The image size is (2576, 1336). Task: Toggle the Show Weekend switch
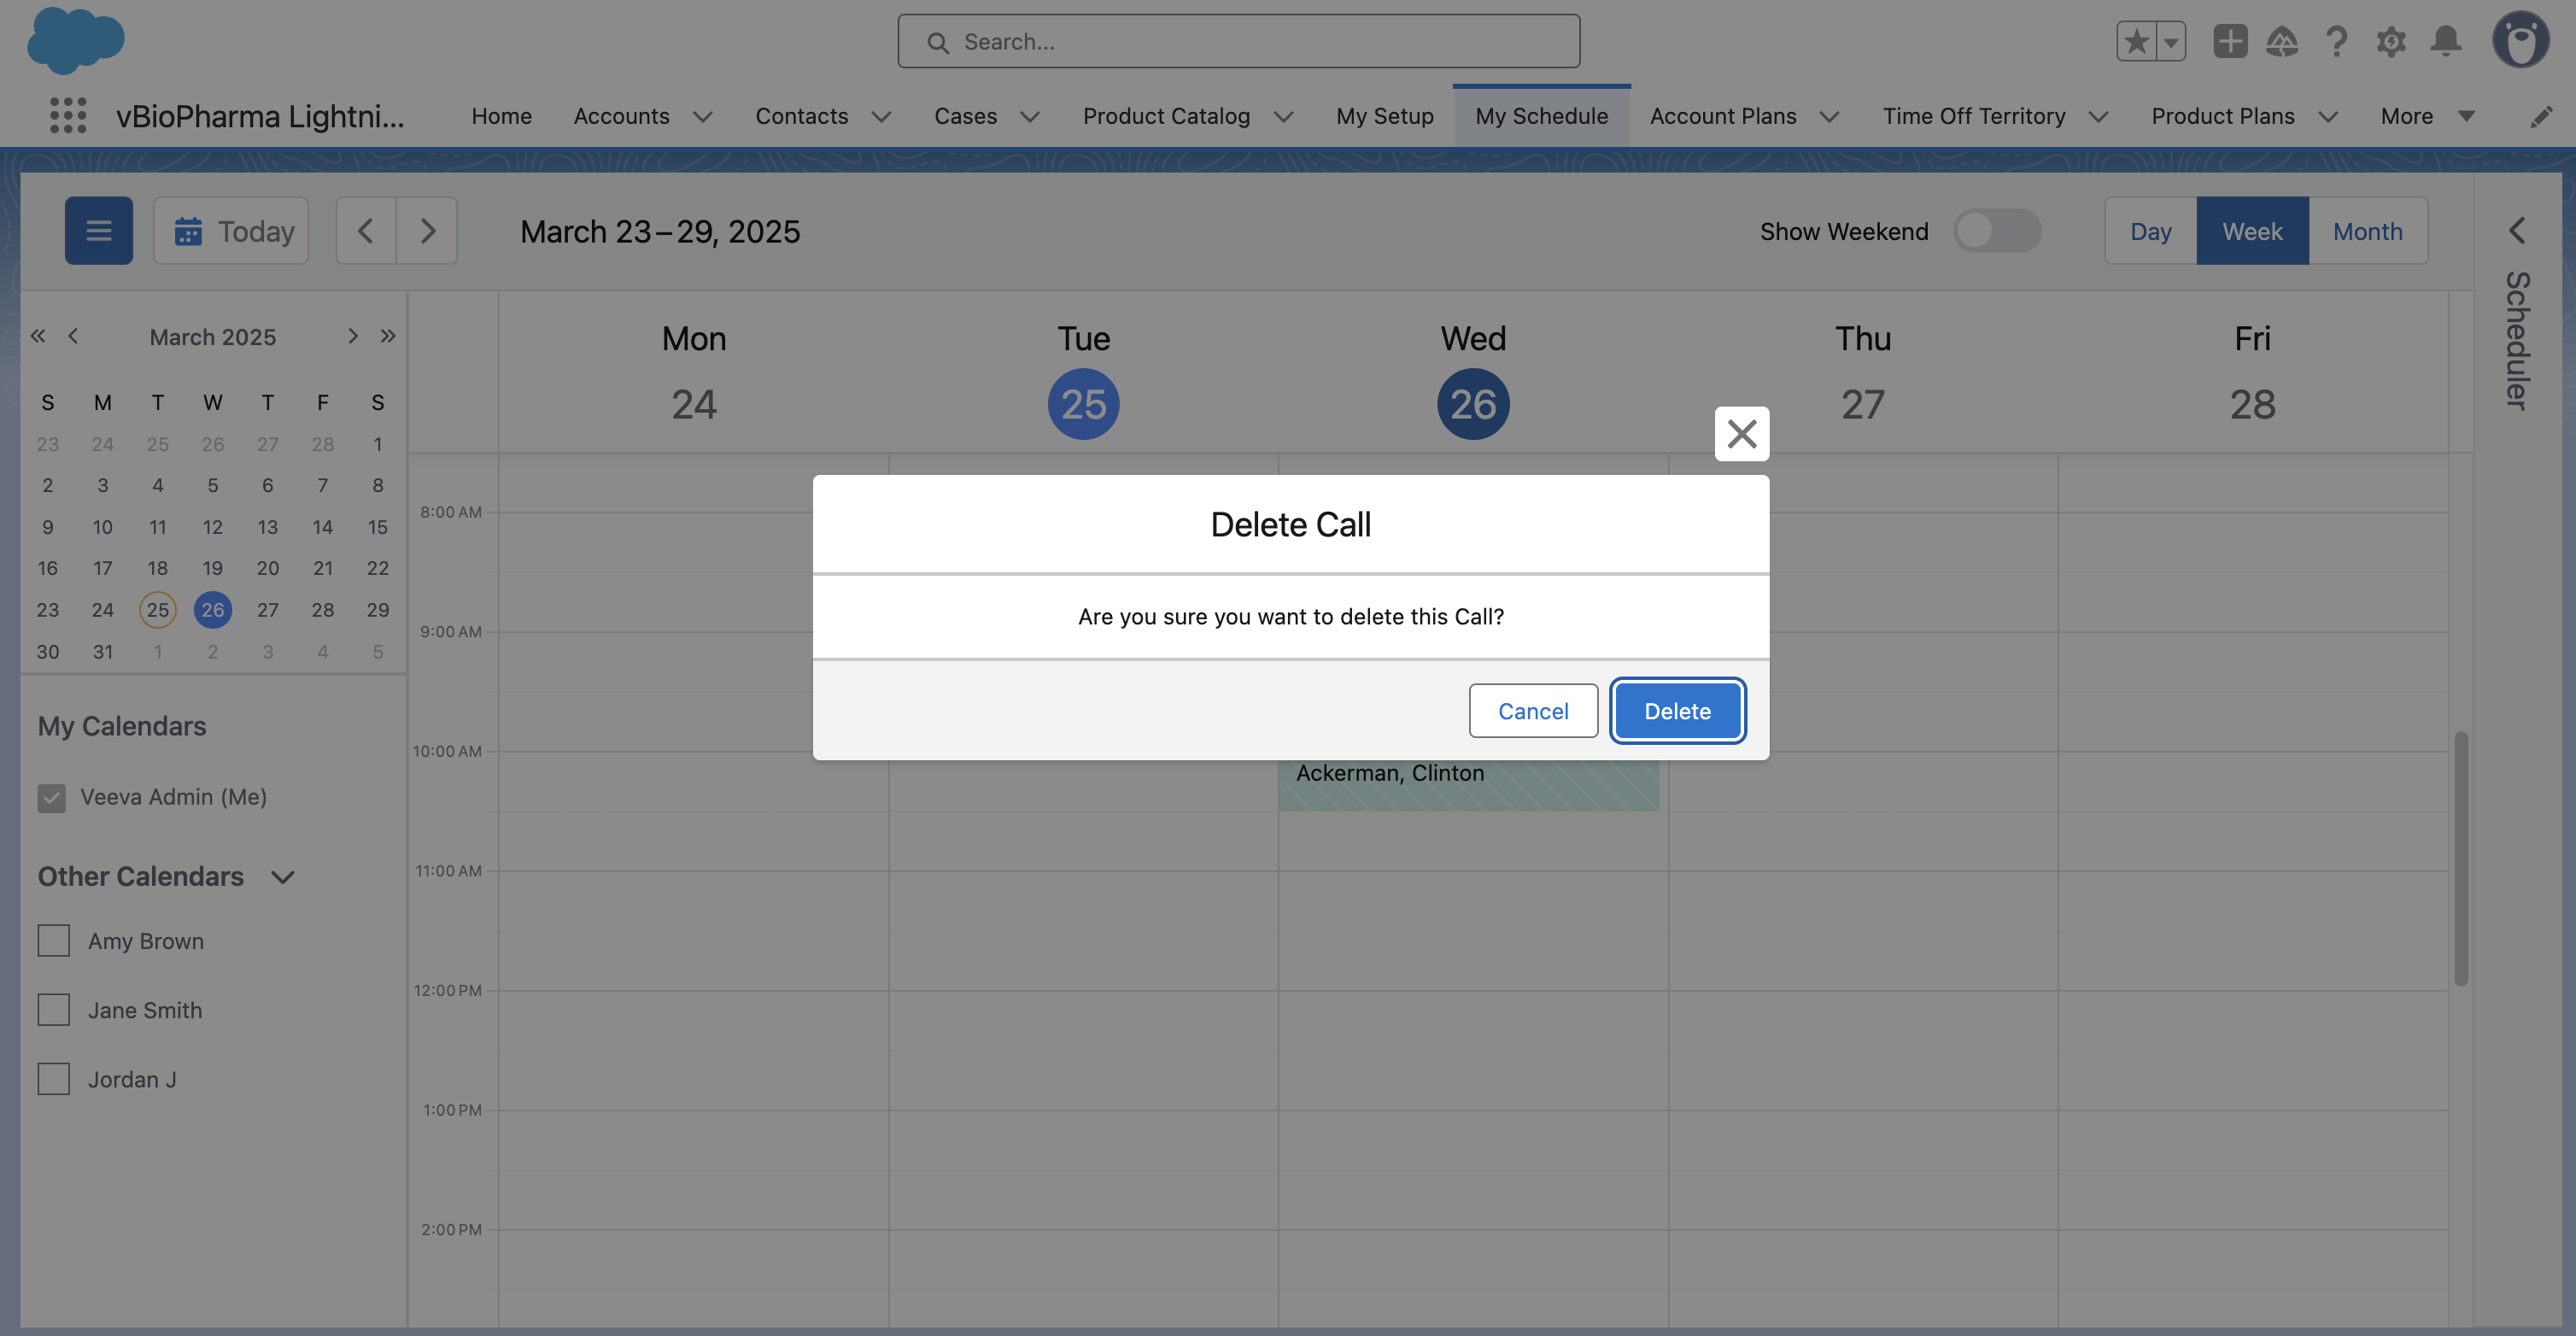click(1996, 231)
